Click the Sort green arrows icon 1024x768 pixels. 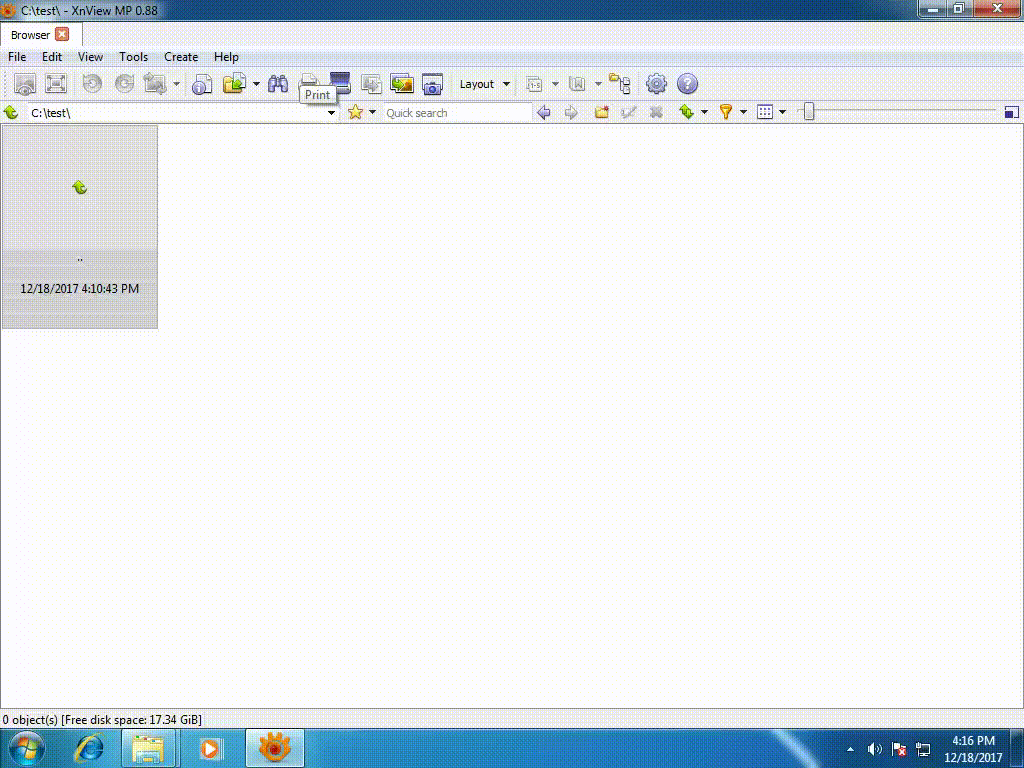[686, 112]
